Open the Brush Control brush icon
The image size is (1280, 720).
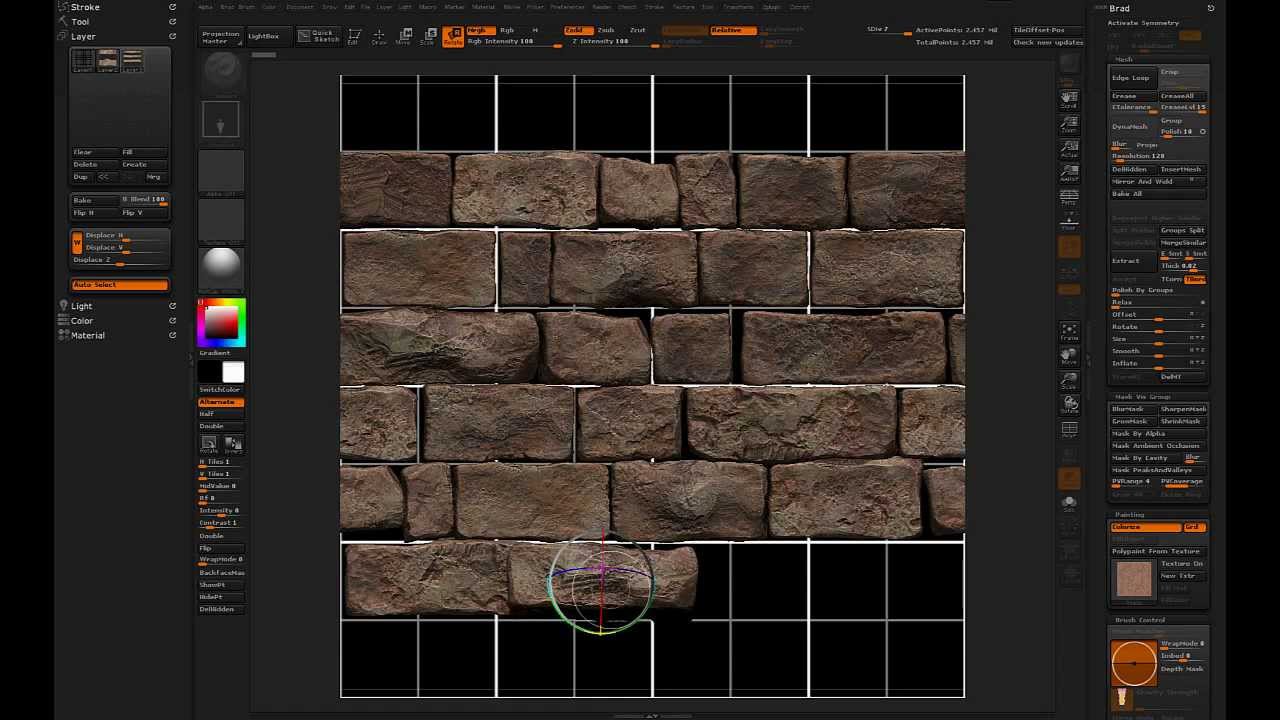(1134, 663)
